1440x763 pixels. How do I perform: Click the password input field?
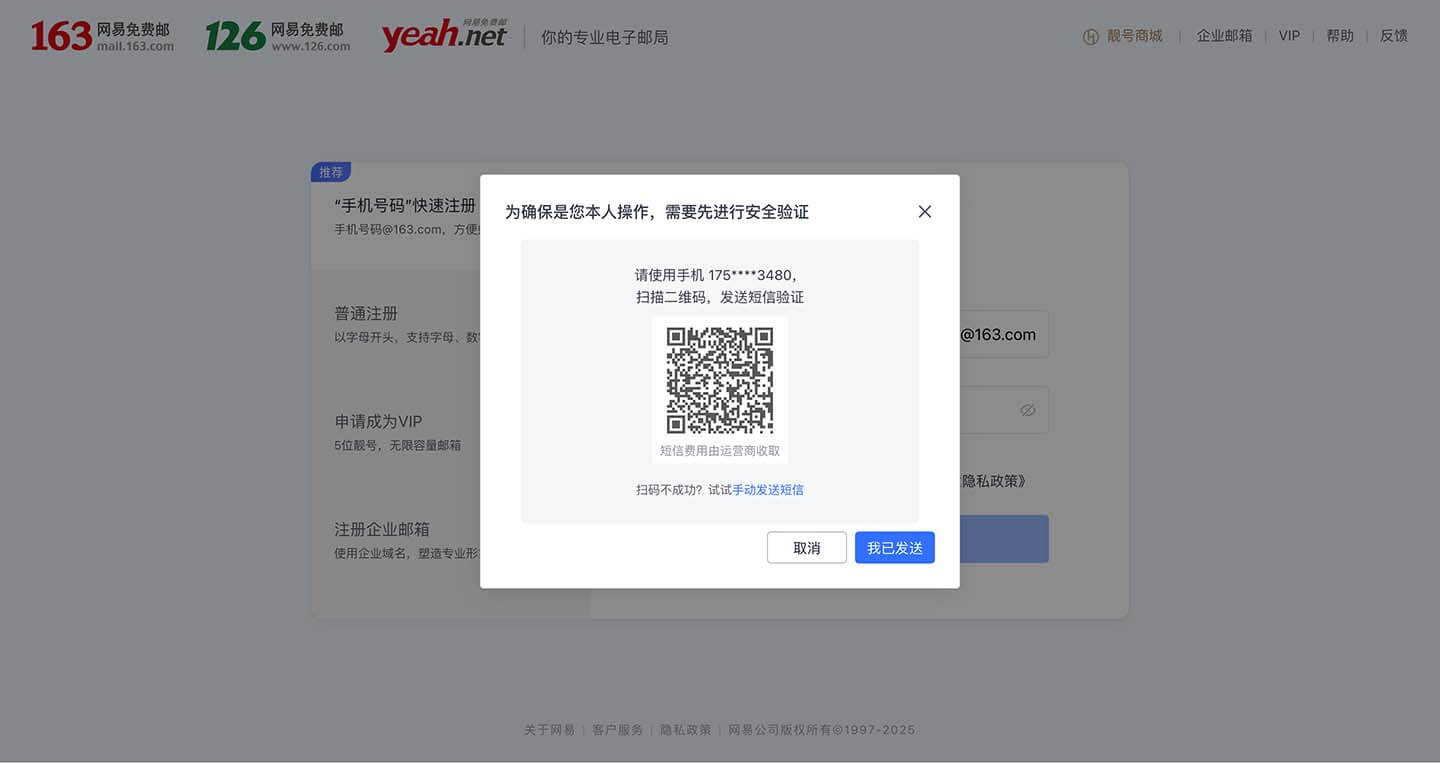point(1004,410)
